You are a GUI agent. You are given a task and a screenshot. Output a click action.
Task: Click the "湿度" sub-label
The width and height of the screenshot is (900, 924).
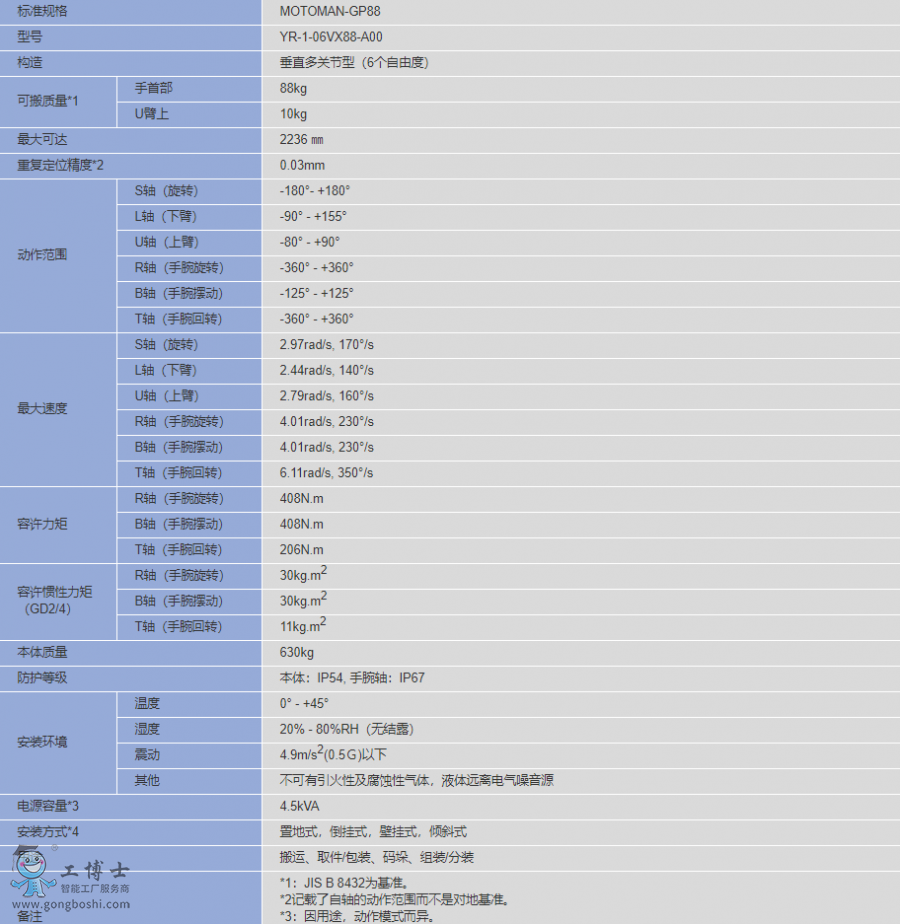pyautogui.click(x=147, y=729)
